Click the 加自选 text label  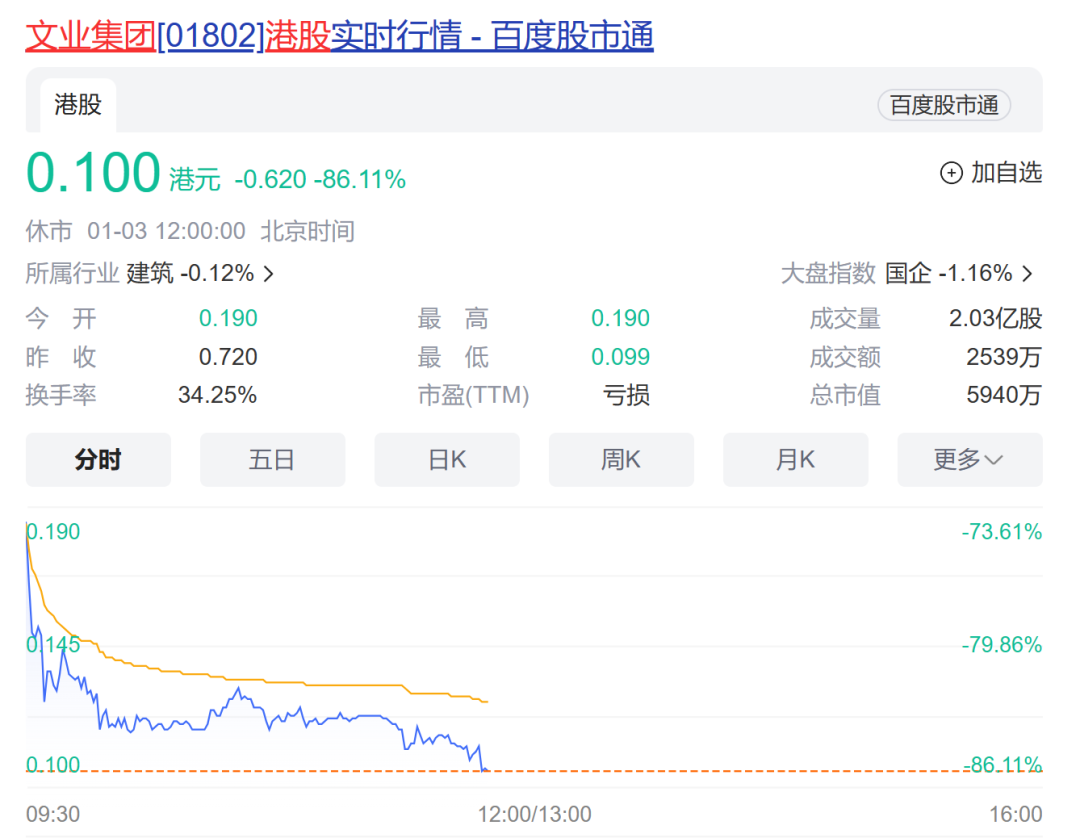1006,173
